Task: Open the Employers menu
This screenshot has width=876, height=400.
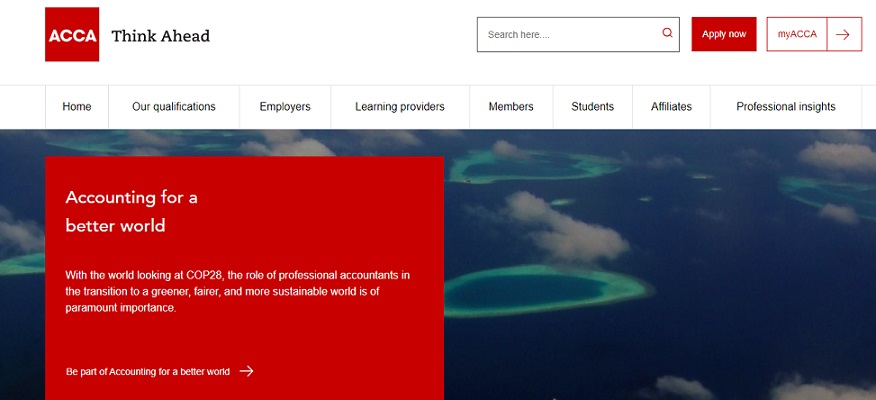Action: pos(285,107)
